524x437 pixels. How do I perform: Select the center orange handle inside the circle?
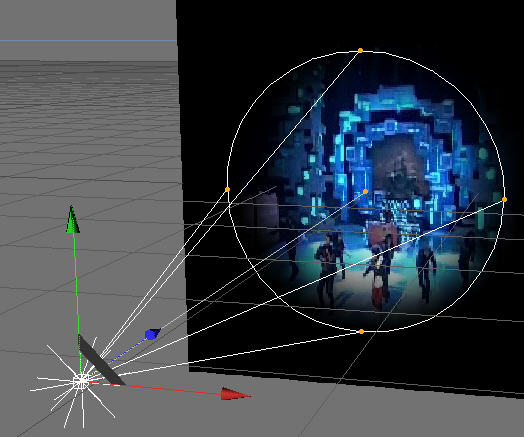(x=365, y=191)
